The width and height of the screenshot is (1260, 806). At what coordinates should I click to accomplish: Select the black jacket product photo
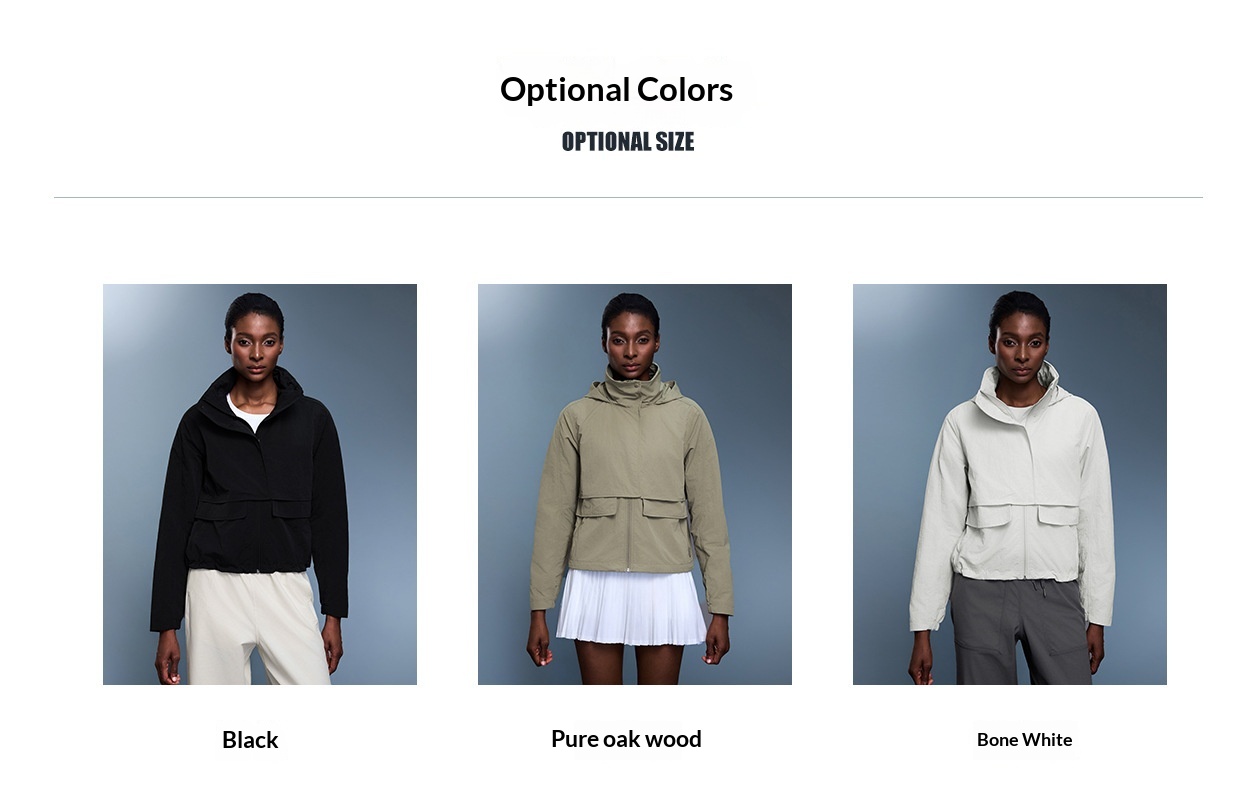[x=260, y=484]
